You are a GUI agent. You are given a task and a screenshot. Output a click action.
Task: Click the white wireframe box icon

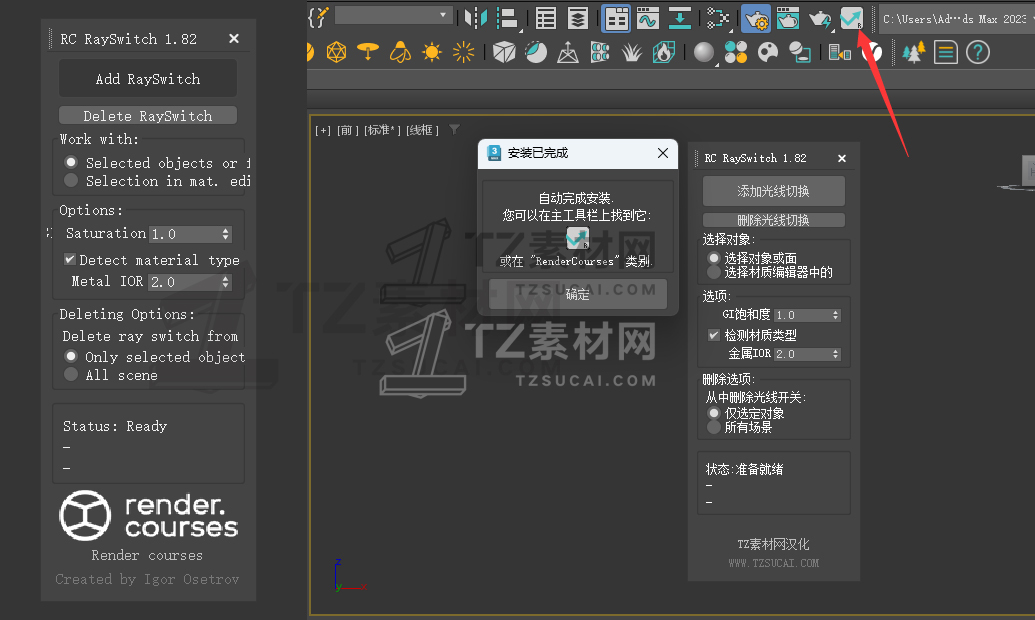[x=504, y=52]
